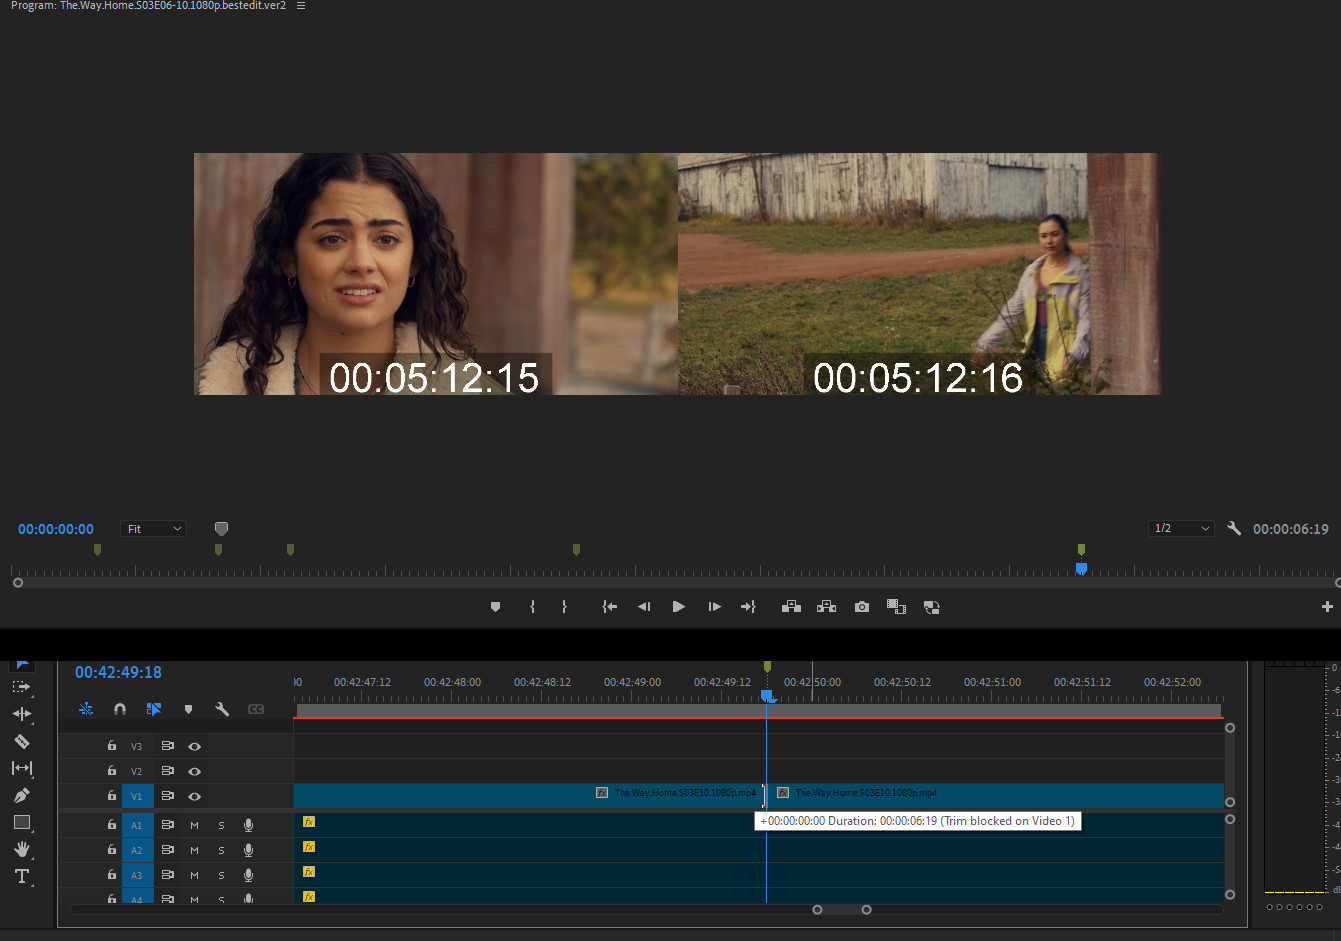Open the 1/2 playback resolution dropdown

[1181, 528]
